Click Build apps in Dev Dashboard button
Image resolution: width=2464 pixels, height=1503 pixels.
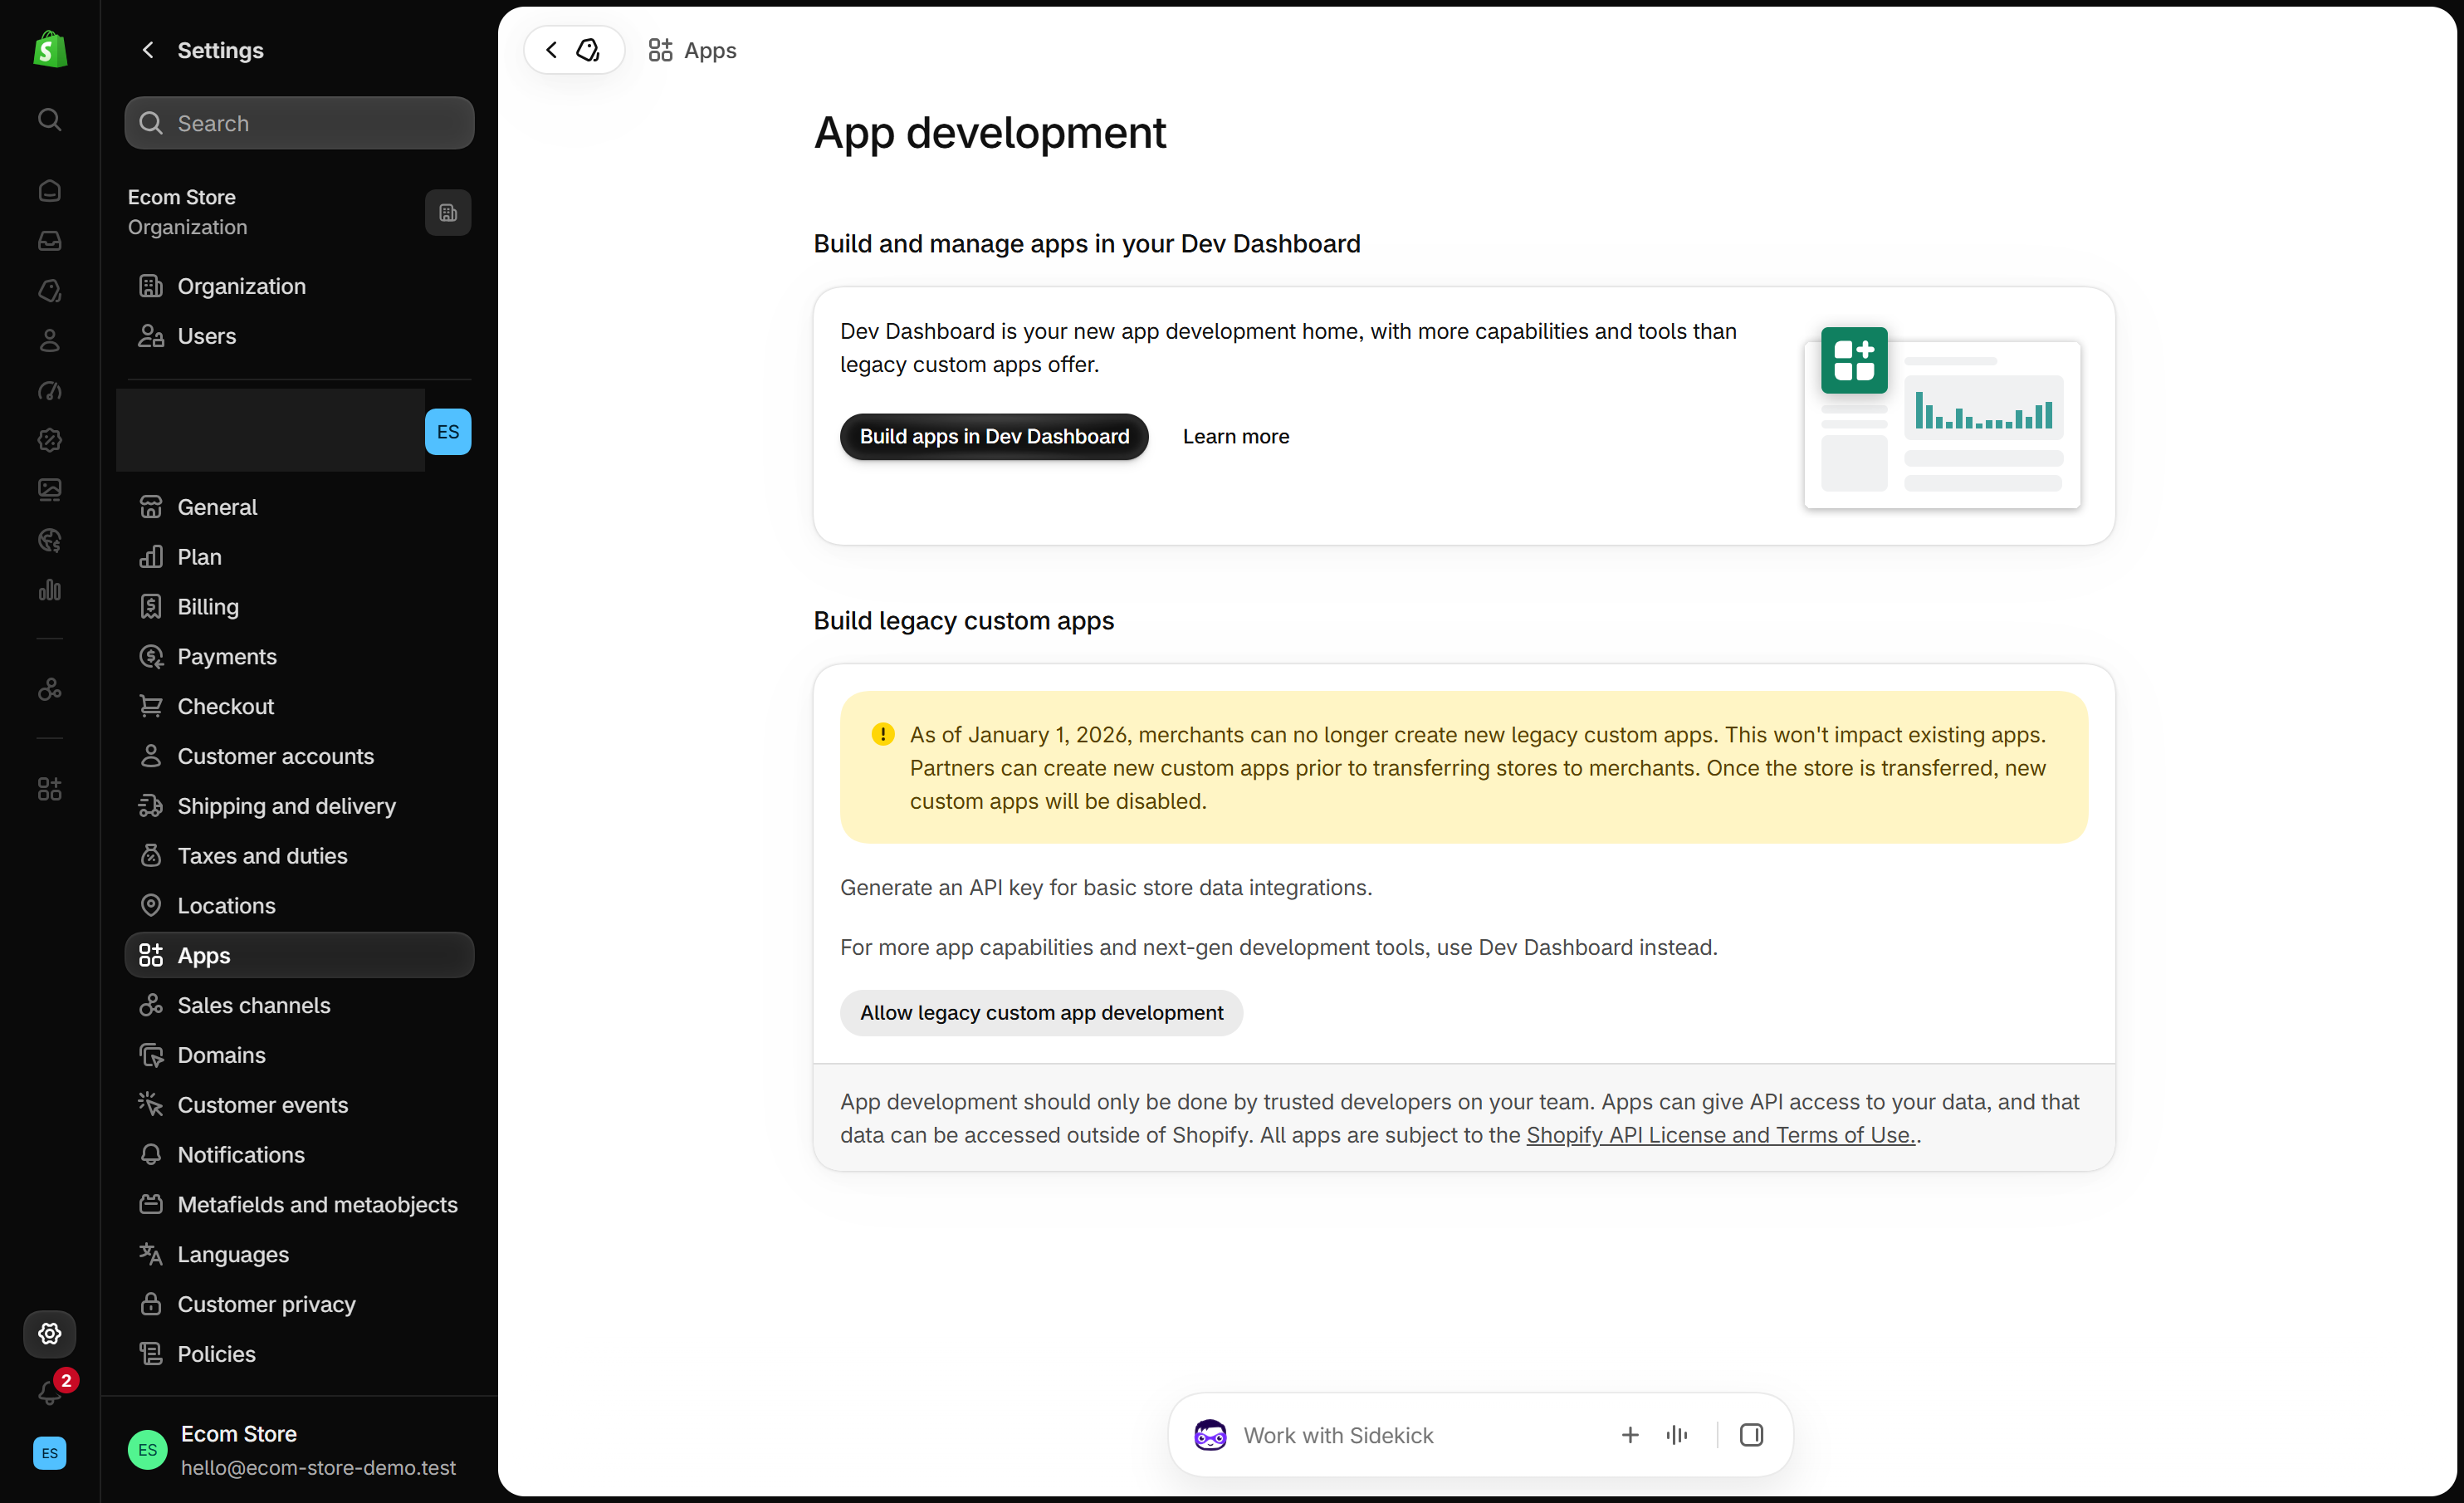tap(994, 437)
